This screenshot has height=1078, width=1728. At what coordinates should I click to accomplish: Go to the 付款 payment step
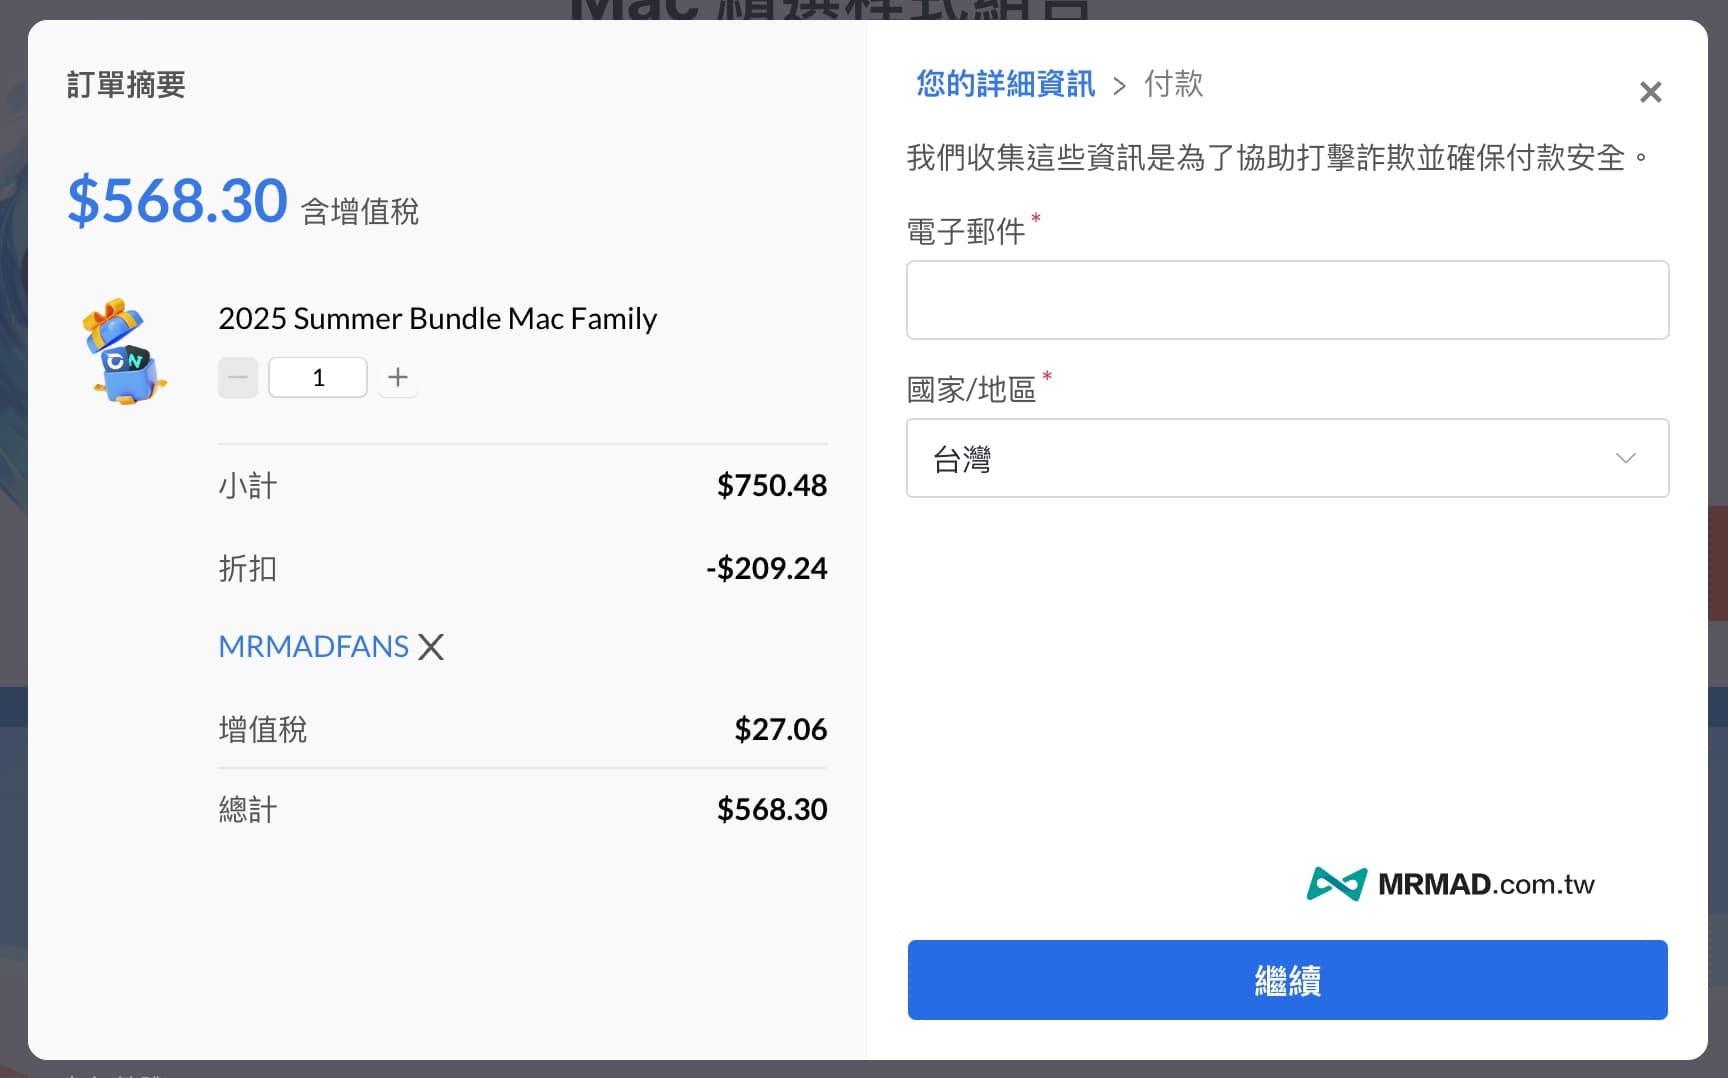[x=1173, y=84]
